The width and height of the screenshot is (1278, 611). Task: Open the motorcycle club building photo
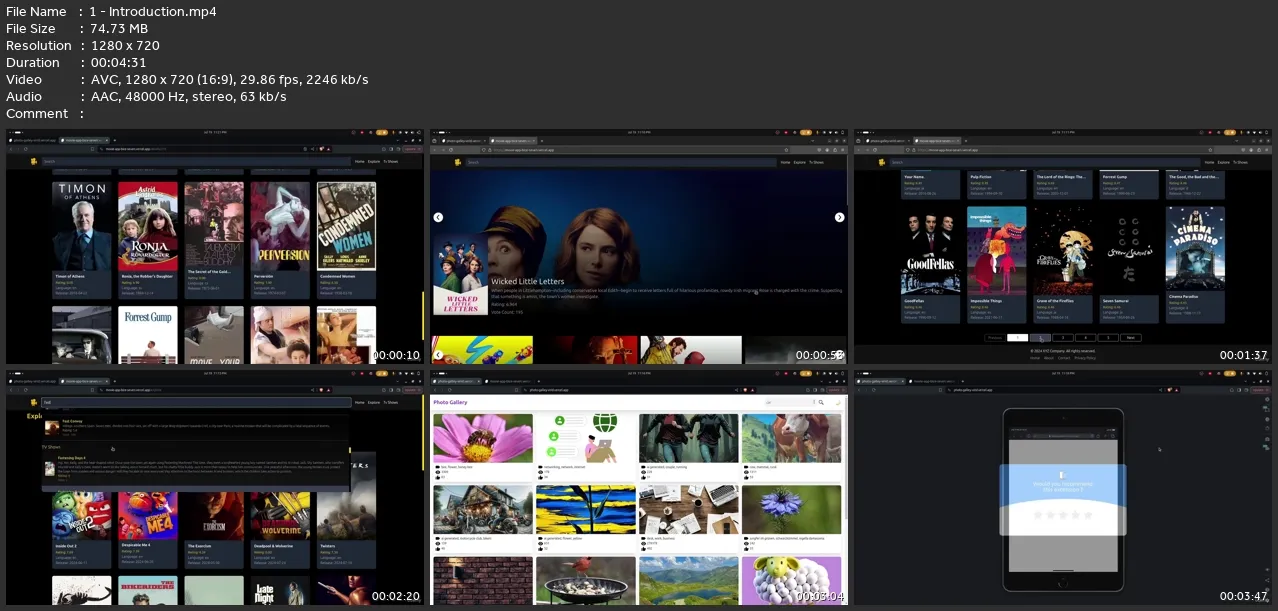(483, 510)
